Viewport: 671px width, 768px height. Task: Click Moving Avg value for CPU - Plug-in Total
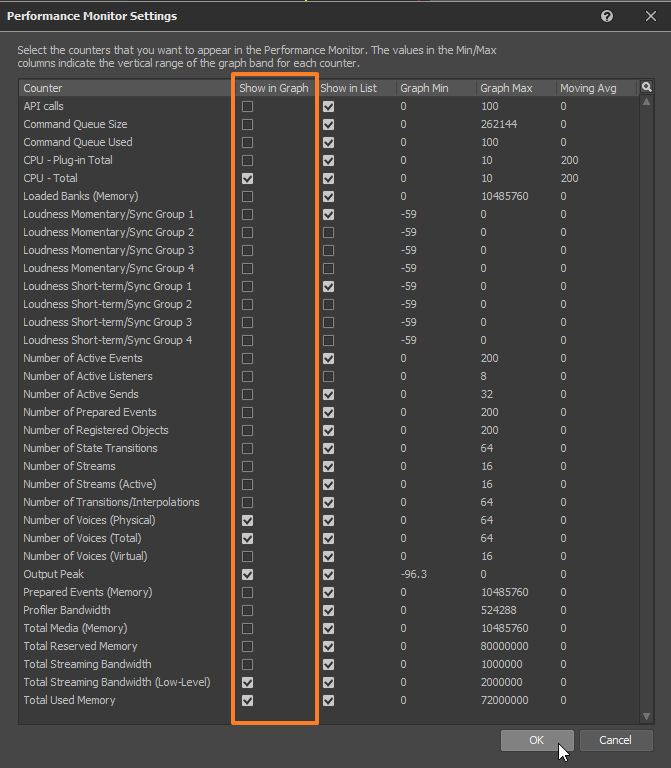(569, 160)
